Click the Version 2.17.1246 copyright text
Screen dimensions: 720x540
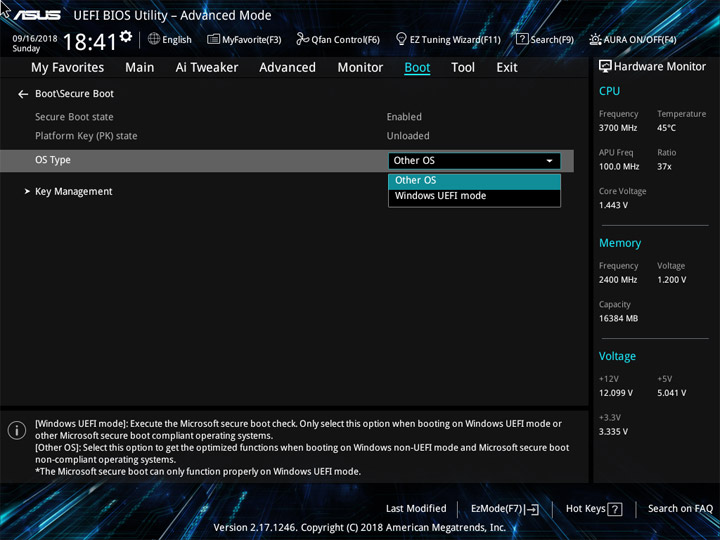coord(360,528)
